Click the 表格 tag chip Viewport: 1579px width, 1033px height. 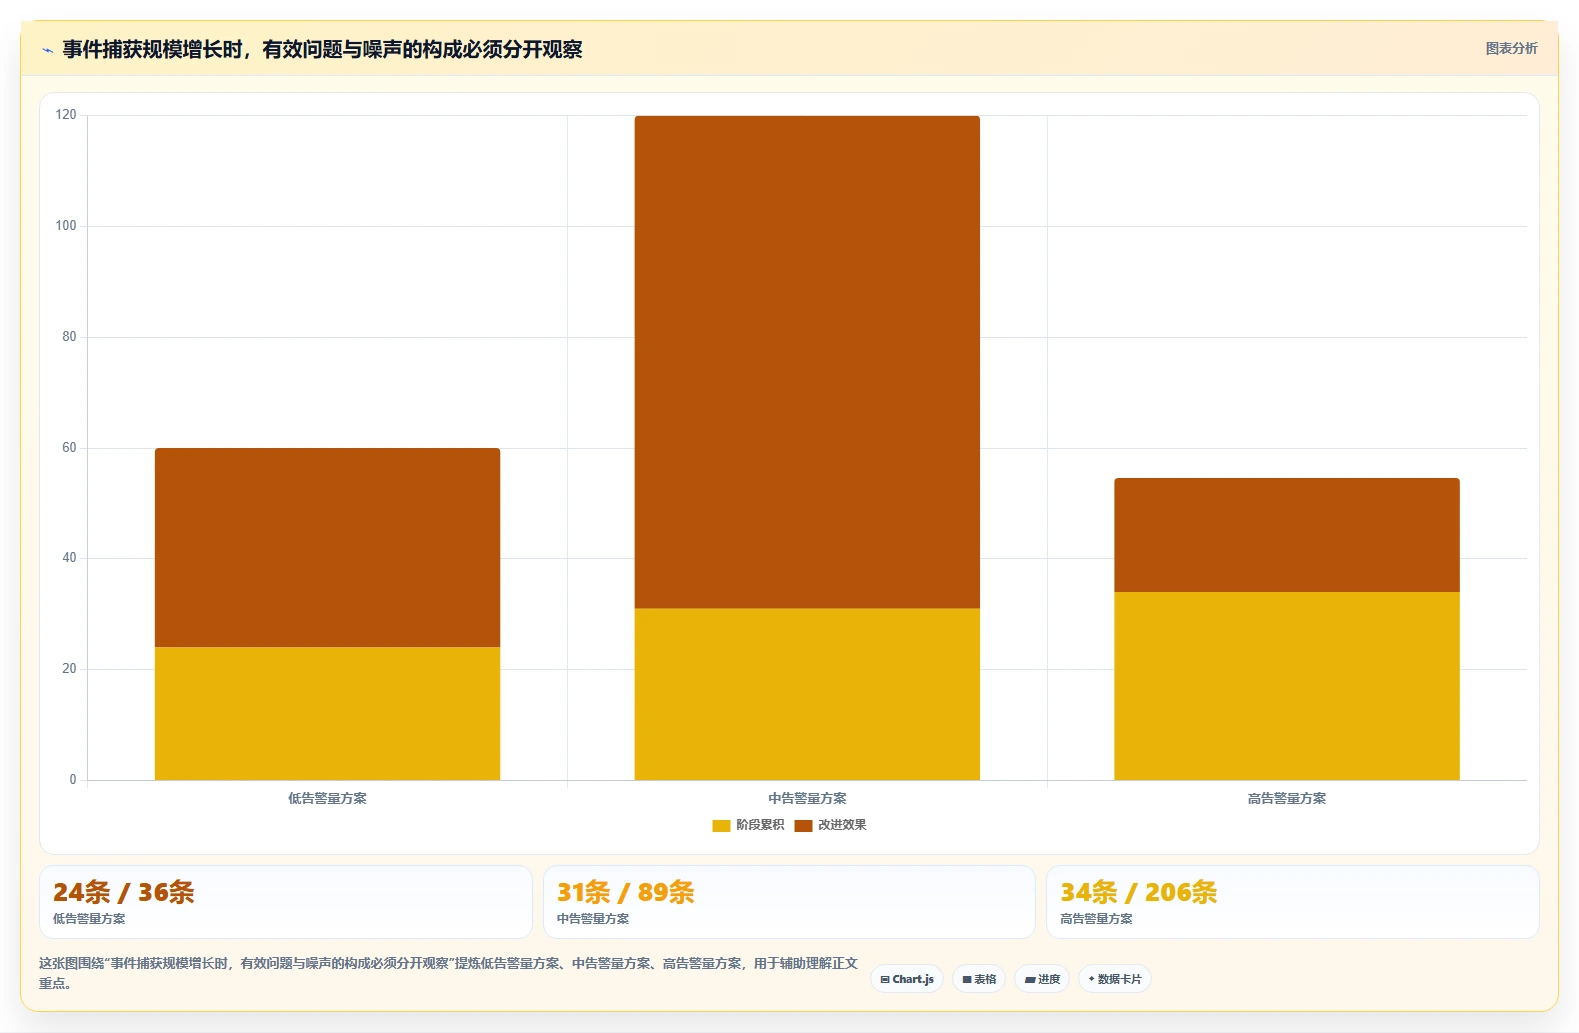(x=979, y=979)
